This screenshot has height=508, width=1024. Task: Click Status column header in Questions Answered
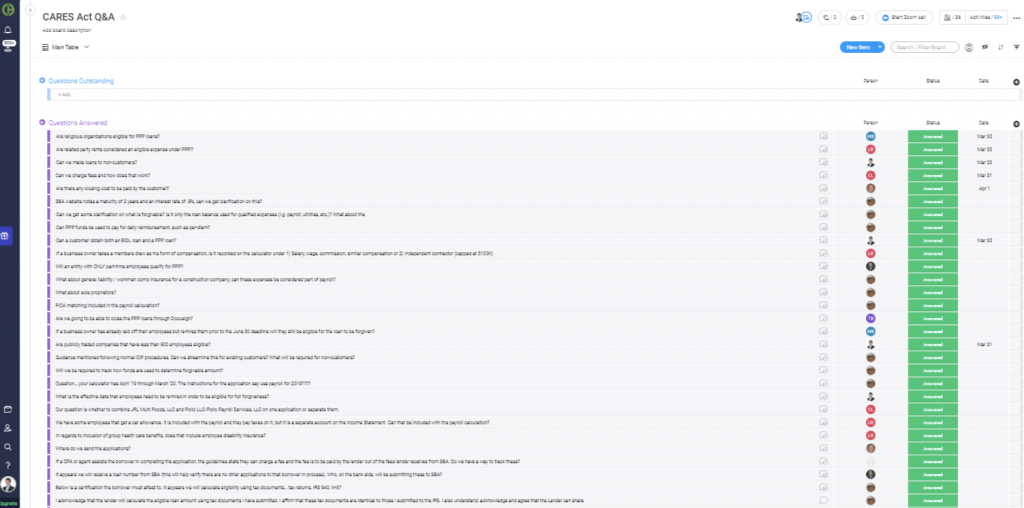(933, 123)
